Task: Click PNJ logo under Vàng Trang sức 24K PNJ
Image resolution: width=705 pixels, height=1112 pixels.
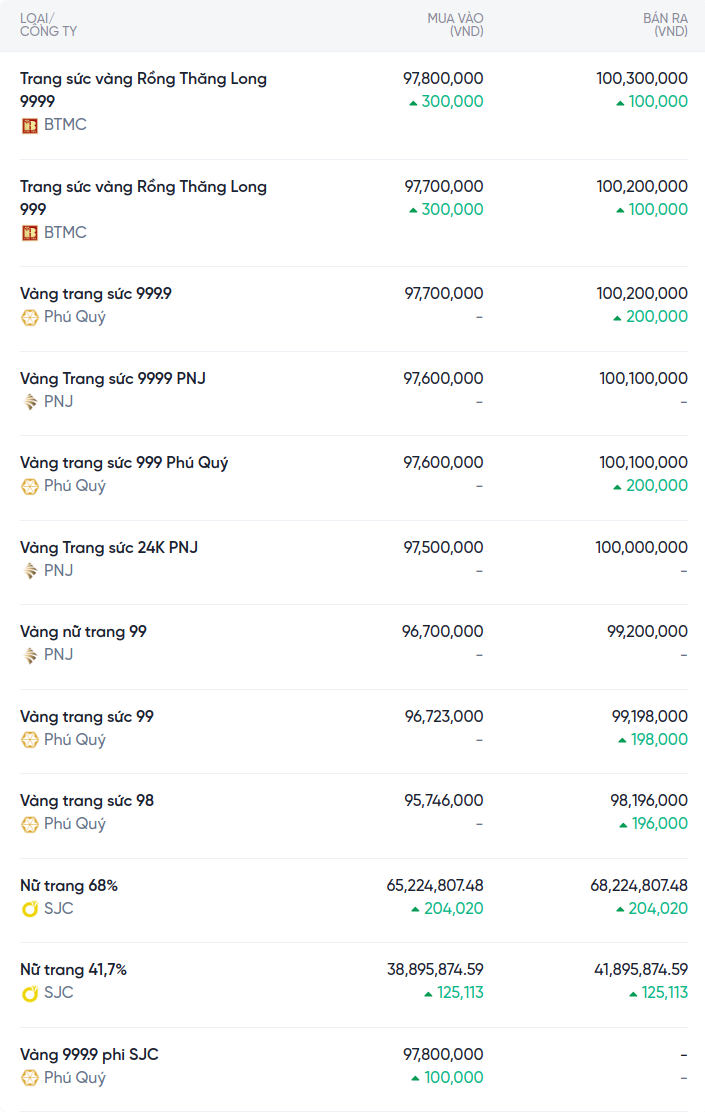Action: point(29,571)
